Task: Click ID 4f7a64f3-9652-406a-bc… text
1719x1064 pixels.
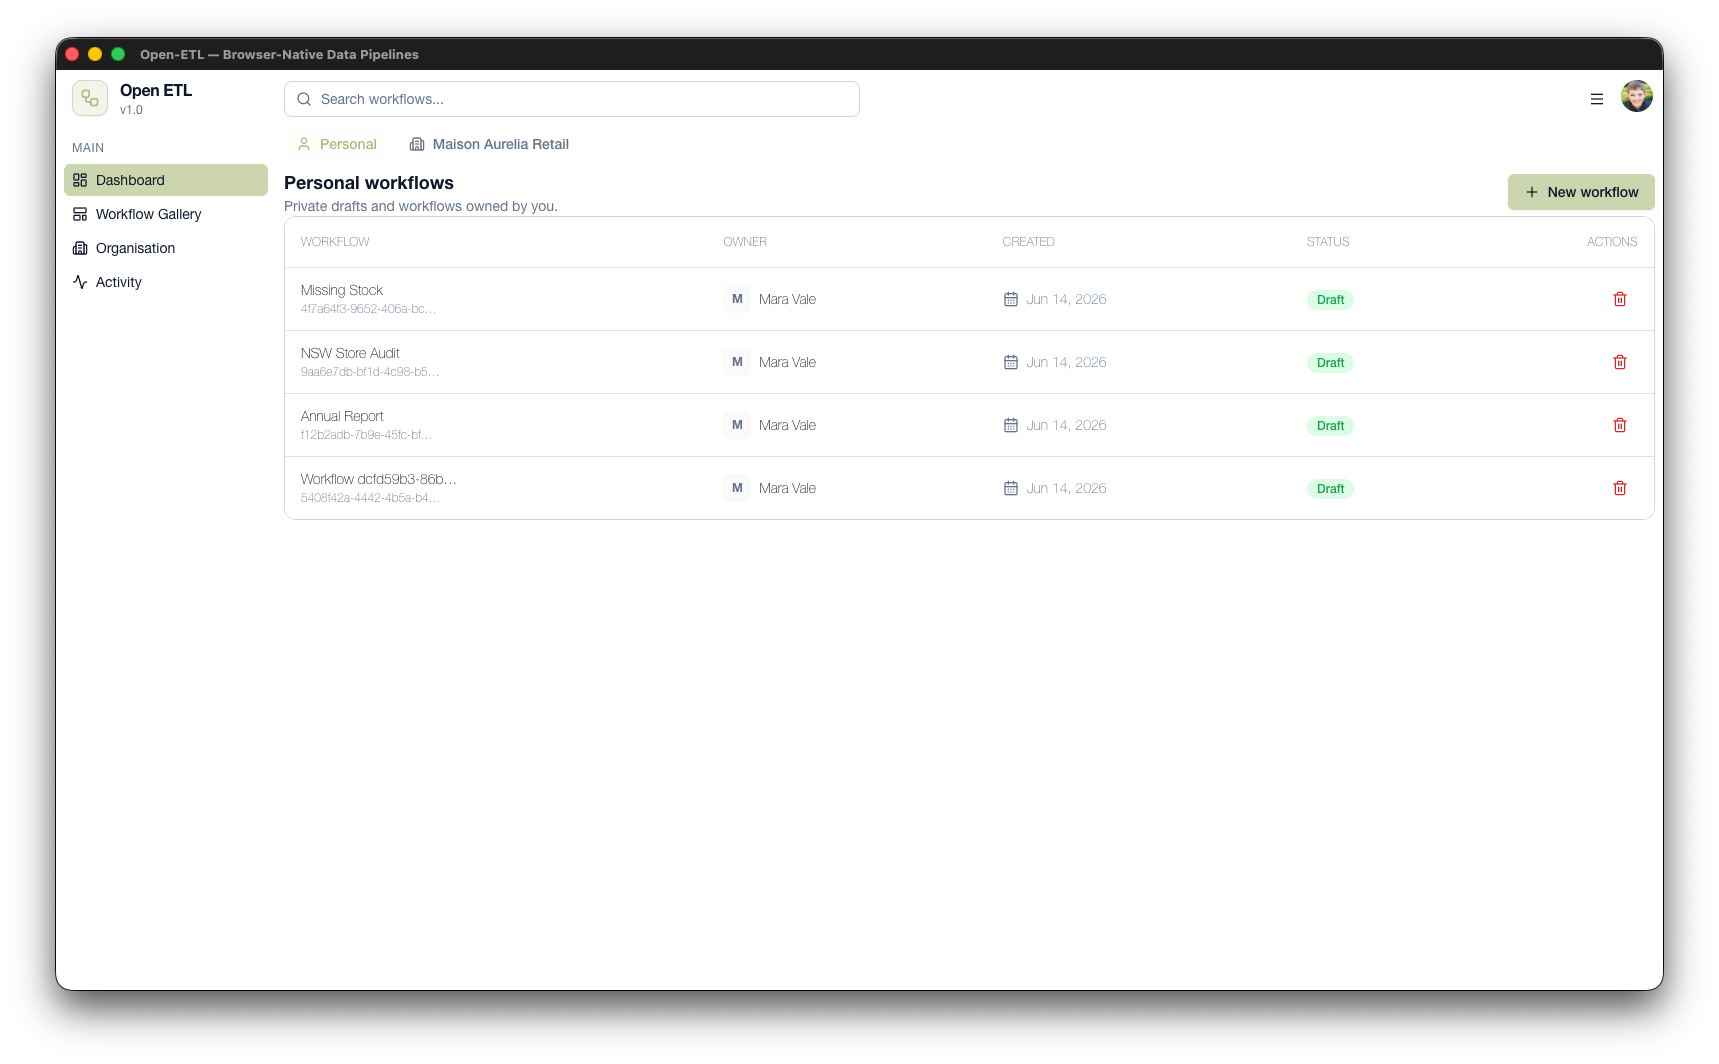Action: [x=368, y=309]
